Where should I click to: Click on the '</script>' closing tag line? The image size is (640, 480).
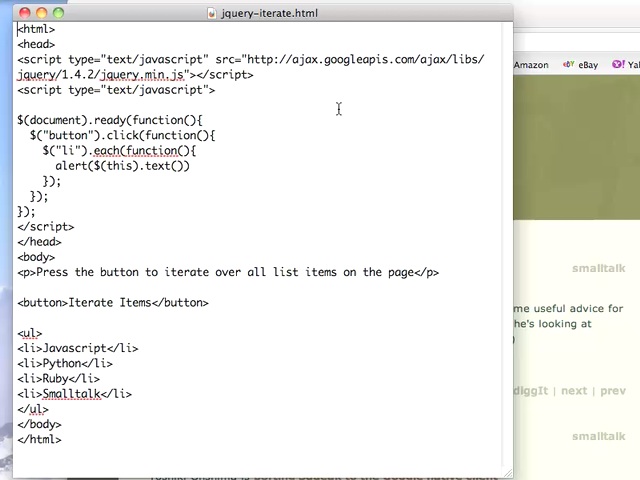coord(46,227)
